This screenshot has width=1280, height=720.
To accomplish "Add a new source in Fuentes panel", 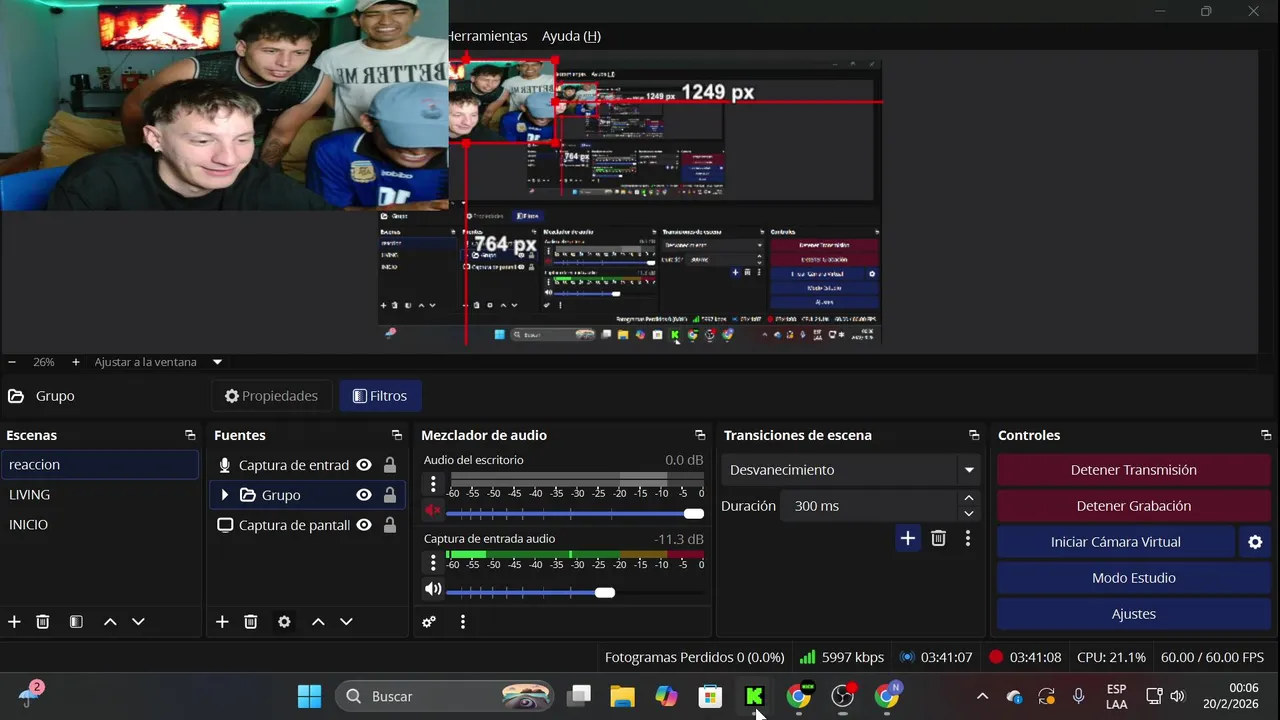I will click(222, 622).
